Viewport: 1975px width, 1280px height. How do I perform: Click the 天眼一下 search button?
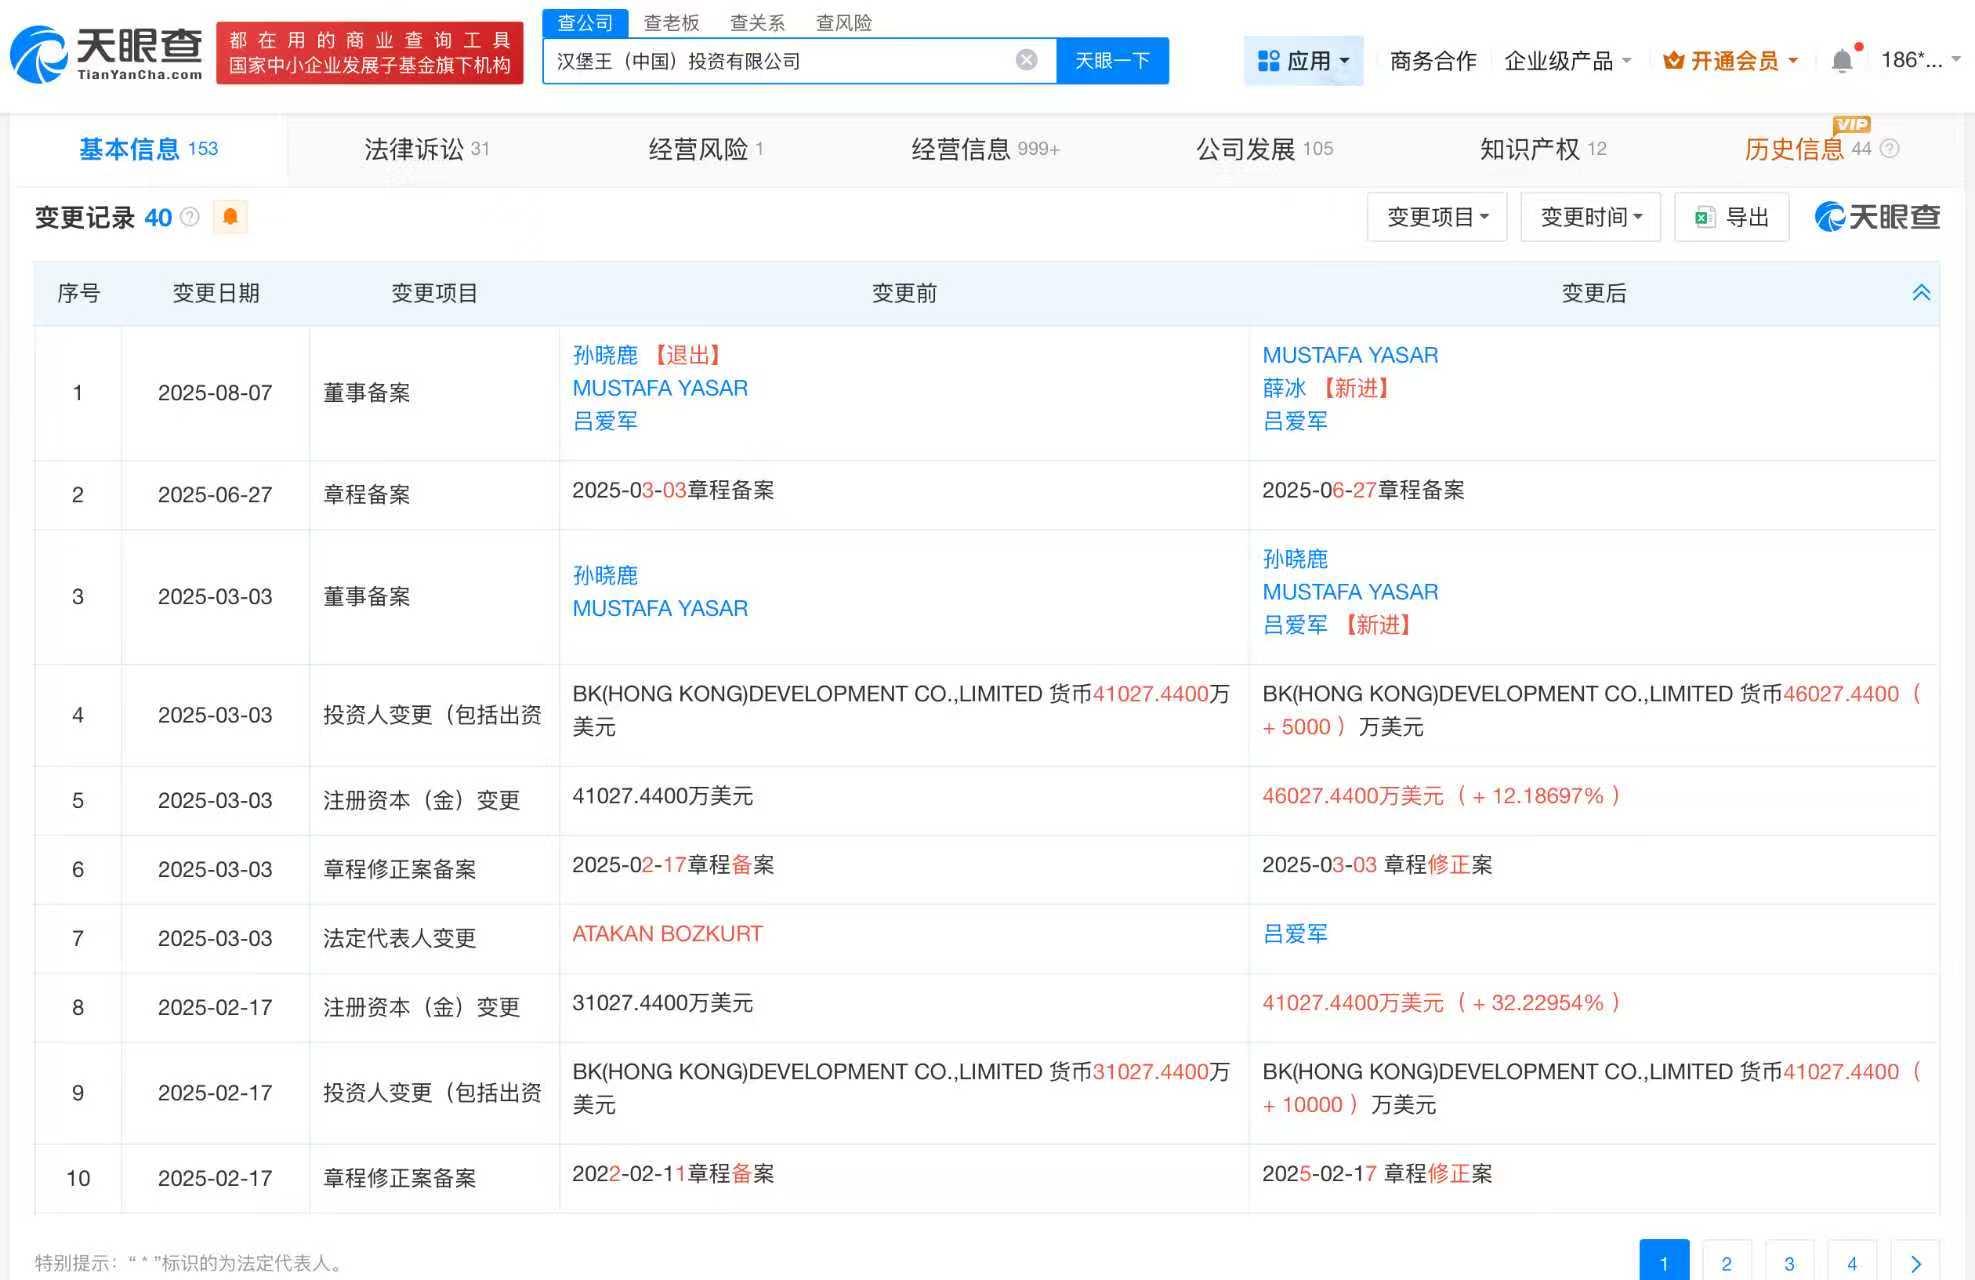1112,59
